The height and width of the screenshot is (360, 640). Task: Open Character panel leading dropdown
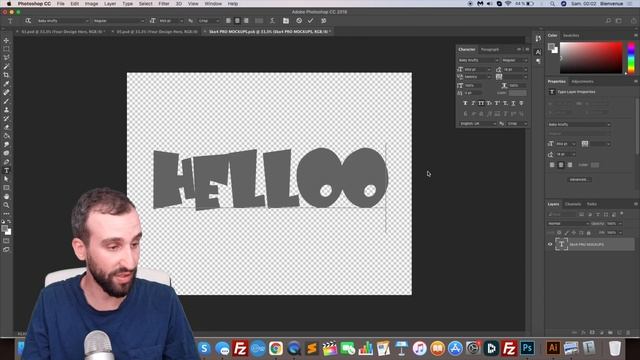click(x=514, y=69)
